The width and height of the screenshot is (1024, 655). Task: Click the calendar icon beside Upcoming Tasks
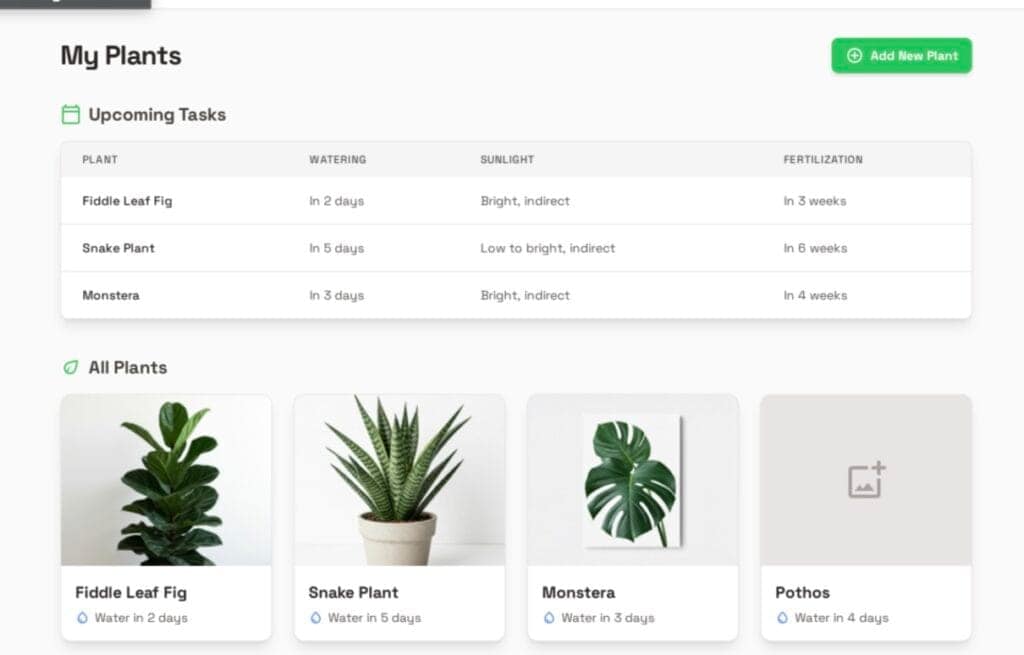pyautogui.click(x=70, y=115)
